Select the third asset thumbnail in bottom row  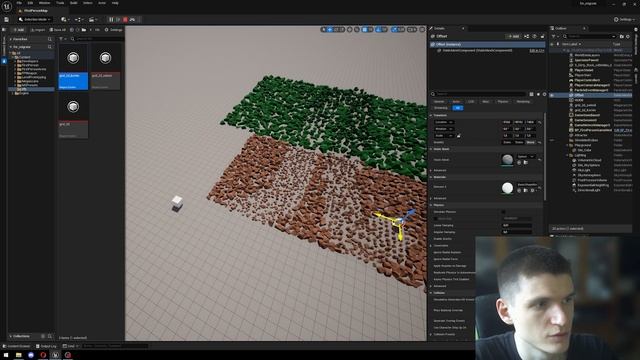pos(73,116)
